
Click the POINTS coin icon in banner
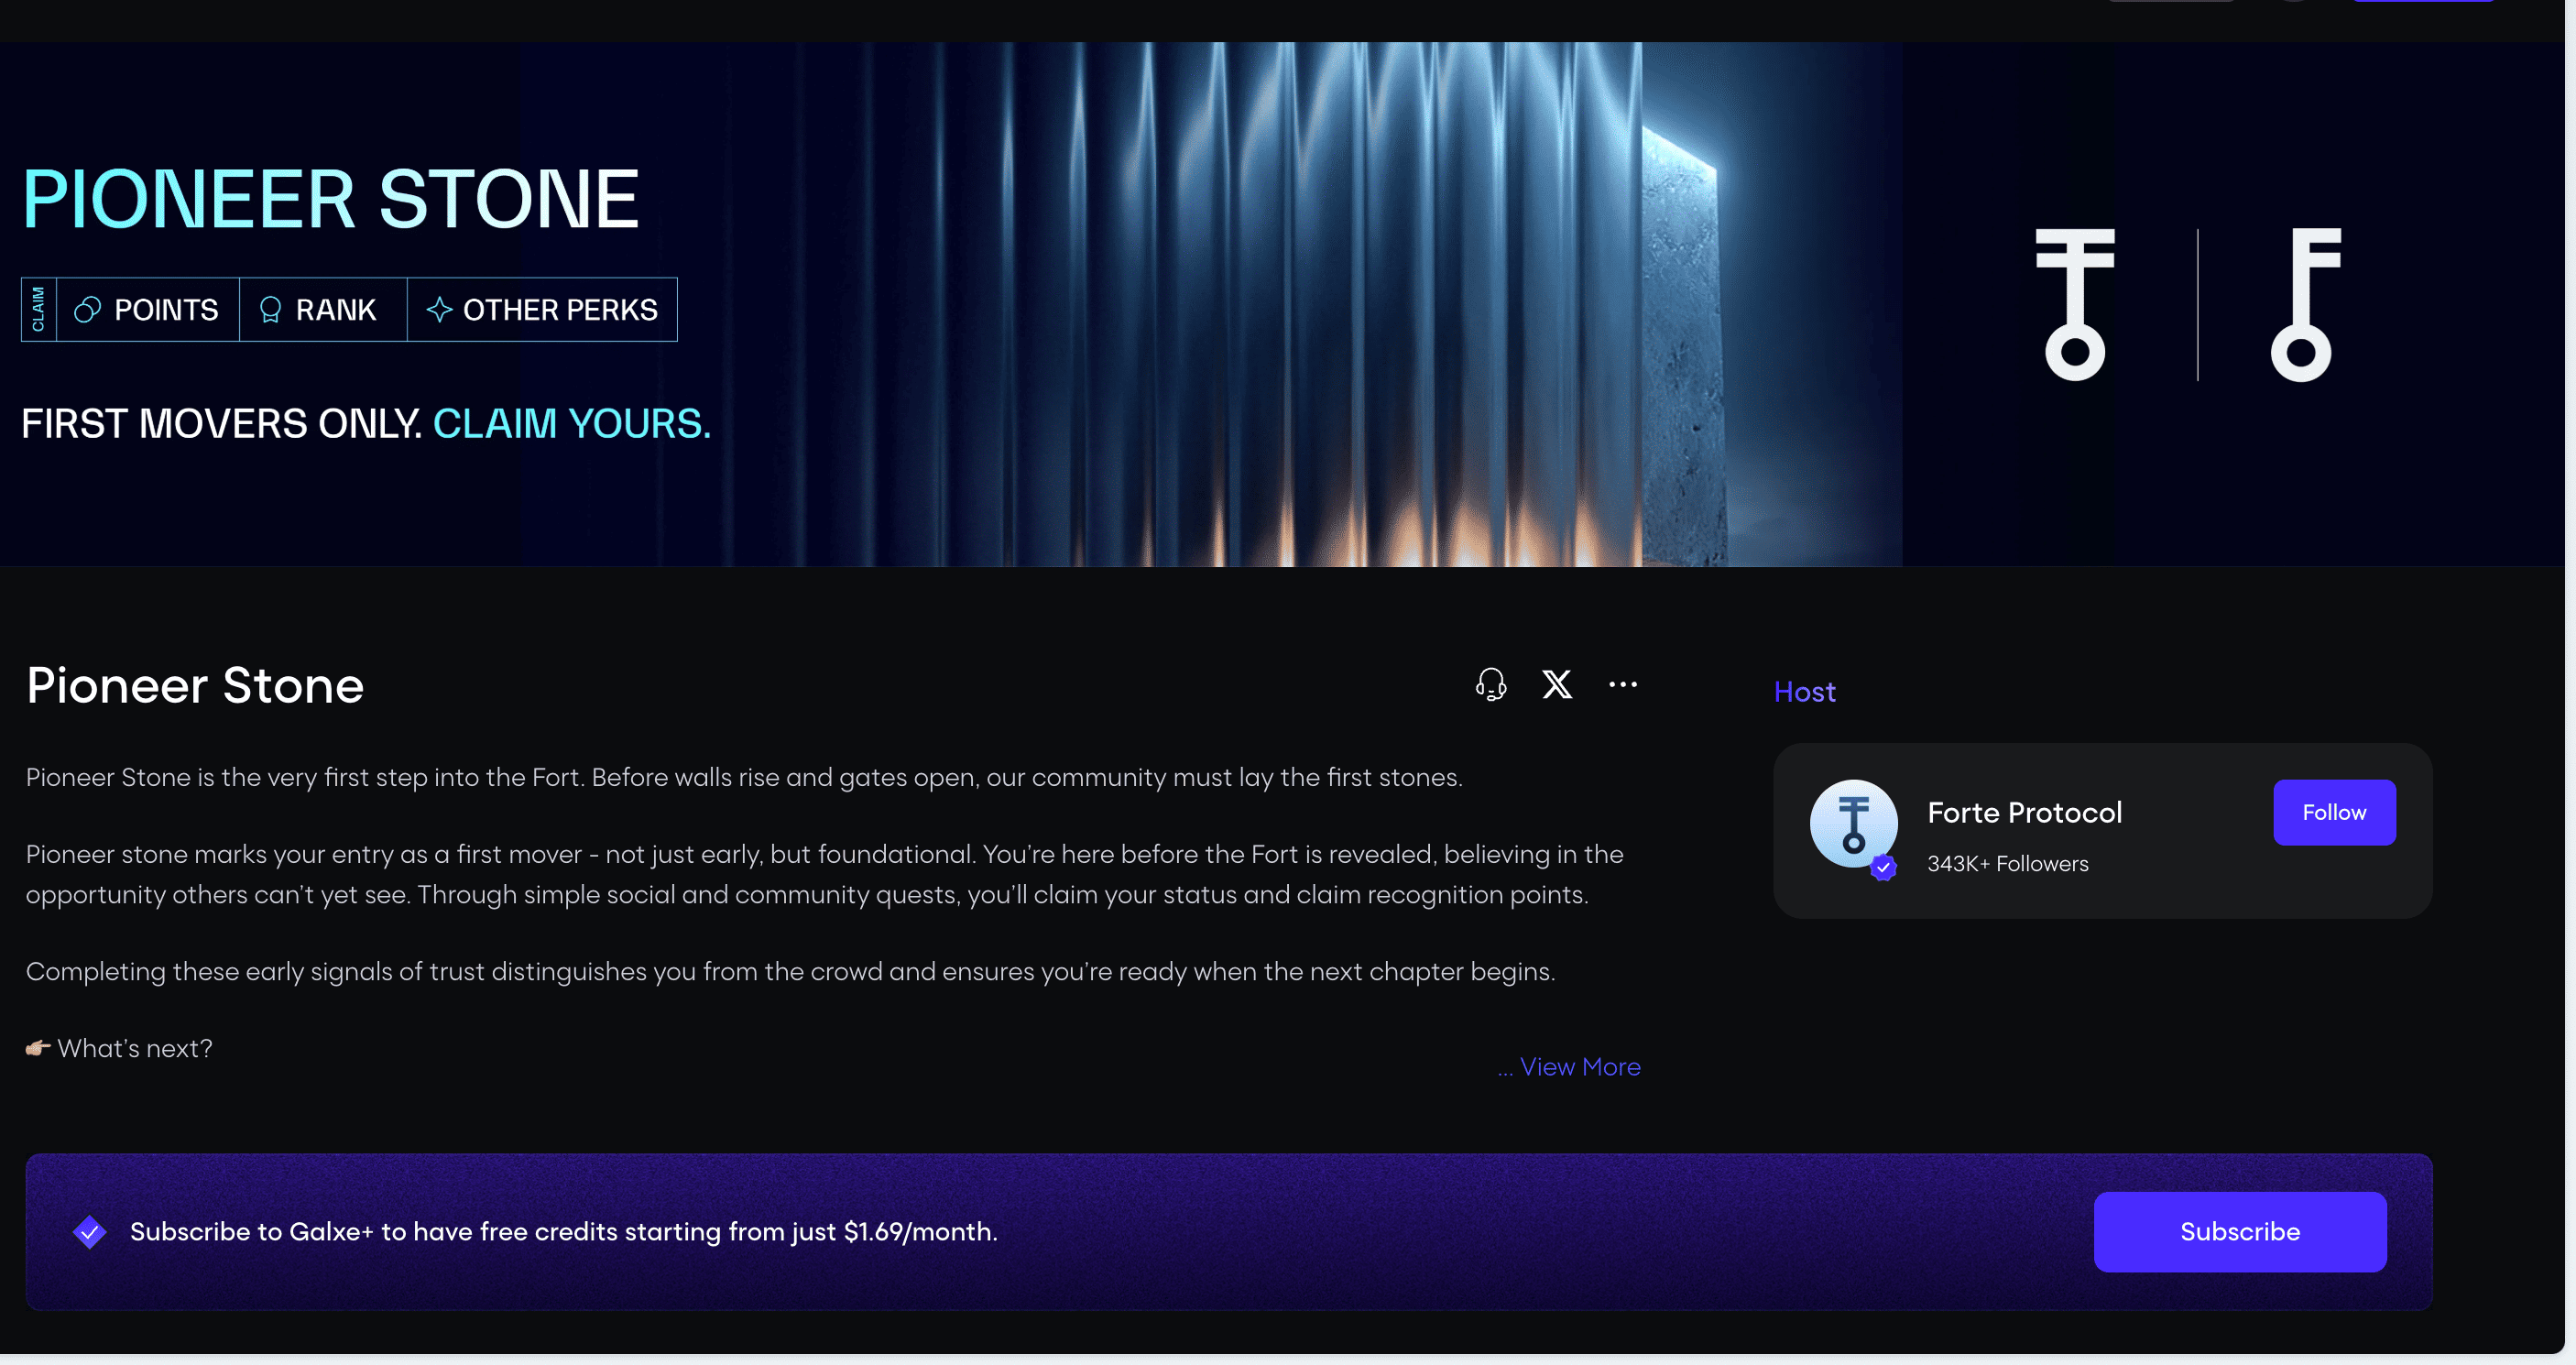click(x=87, y=310)
